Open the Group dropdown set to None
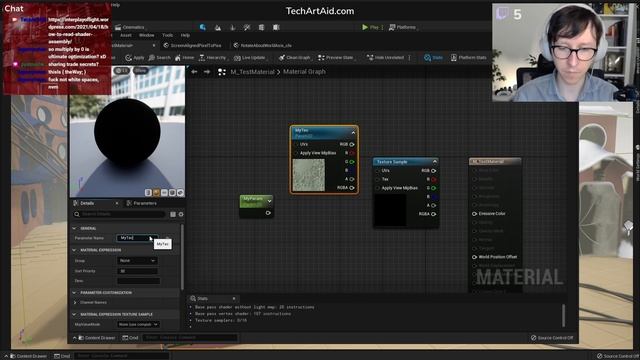Image resolution: width=640 pixels, height=360 pixels. coord(137,260)
